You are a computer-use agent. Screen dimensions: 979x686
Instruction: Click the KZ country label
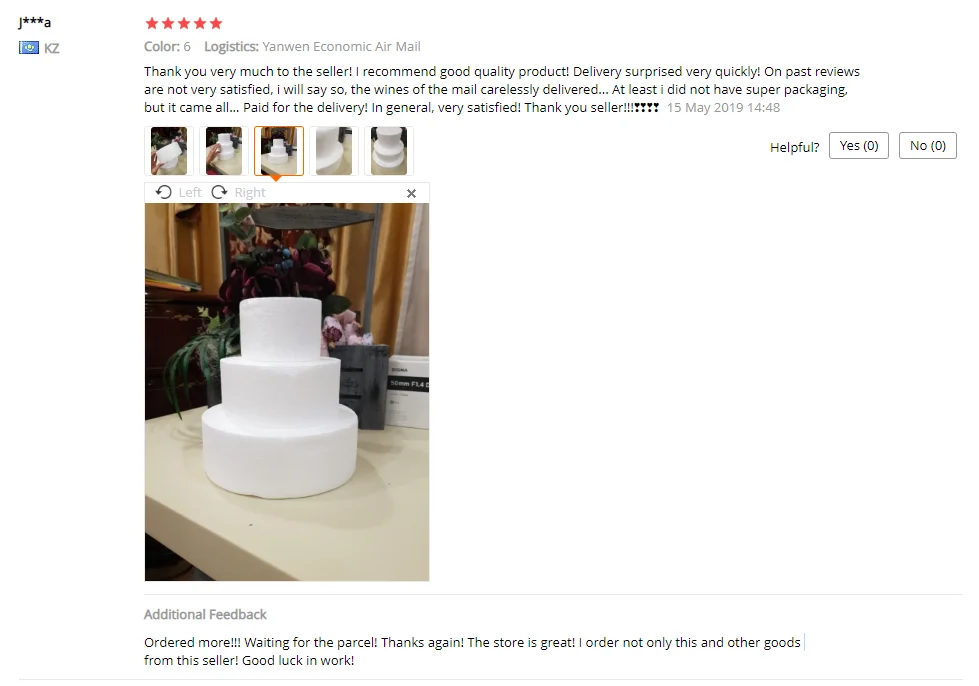pyautogui.click(x=52, y=48)
